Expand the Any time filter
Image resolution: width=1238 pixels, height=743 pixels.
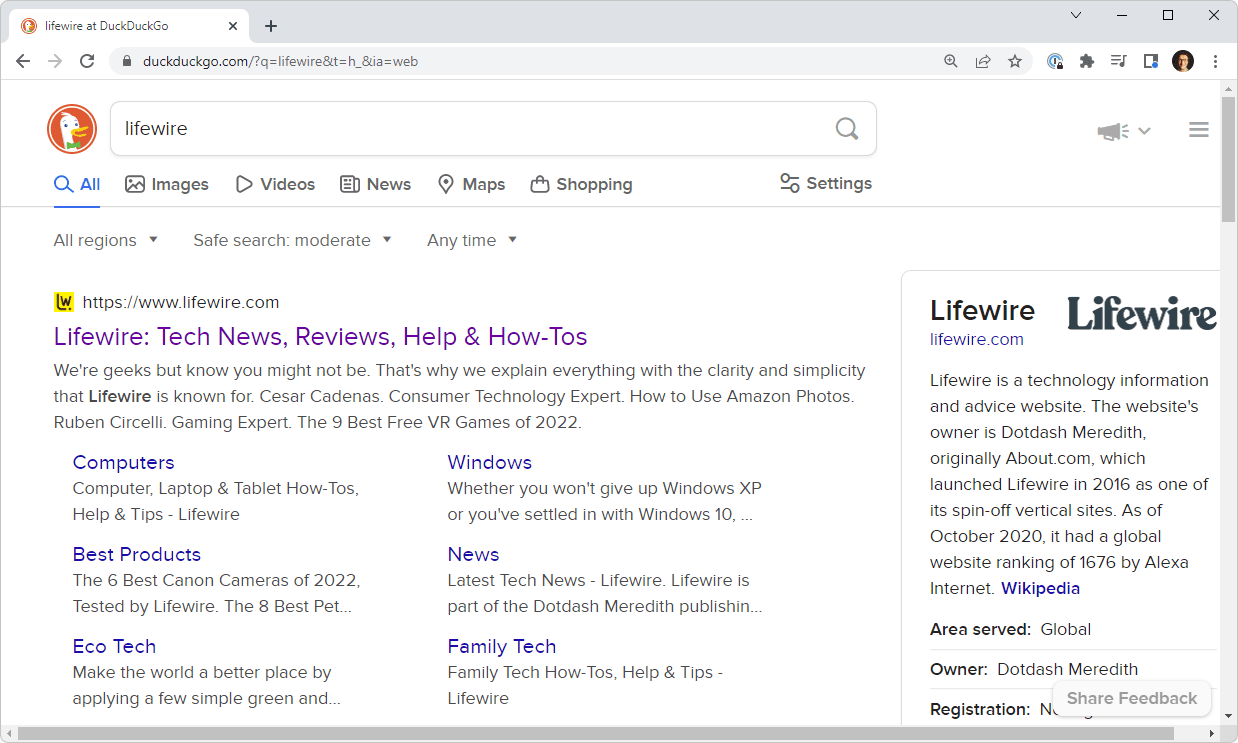(472, 240)
